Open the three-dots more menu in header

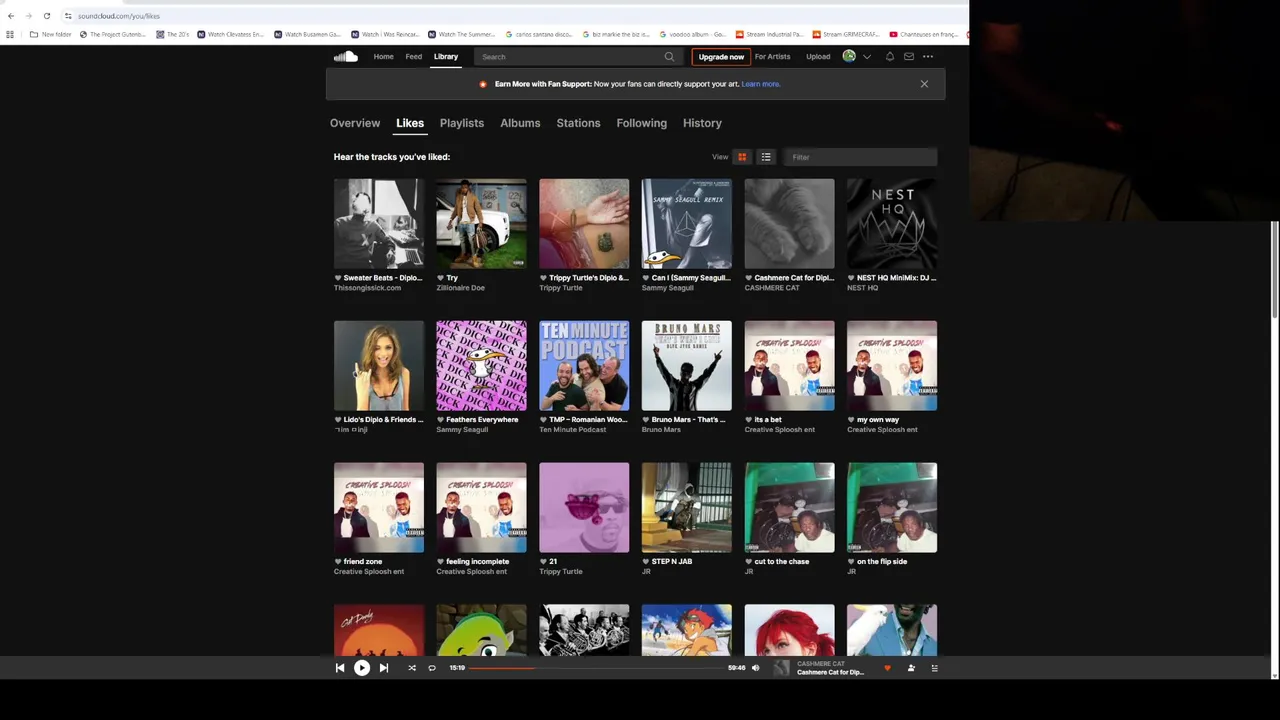928,57
